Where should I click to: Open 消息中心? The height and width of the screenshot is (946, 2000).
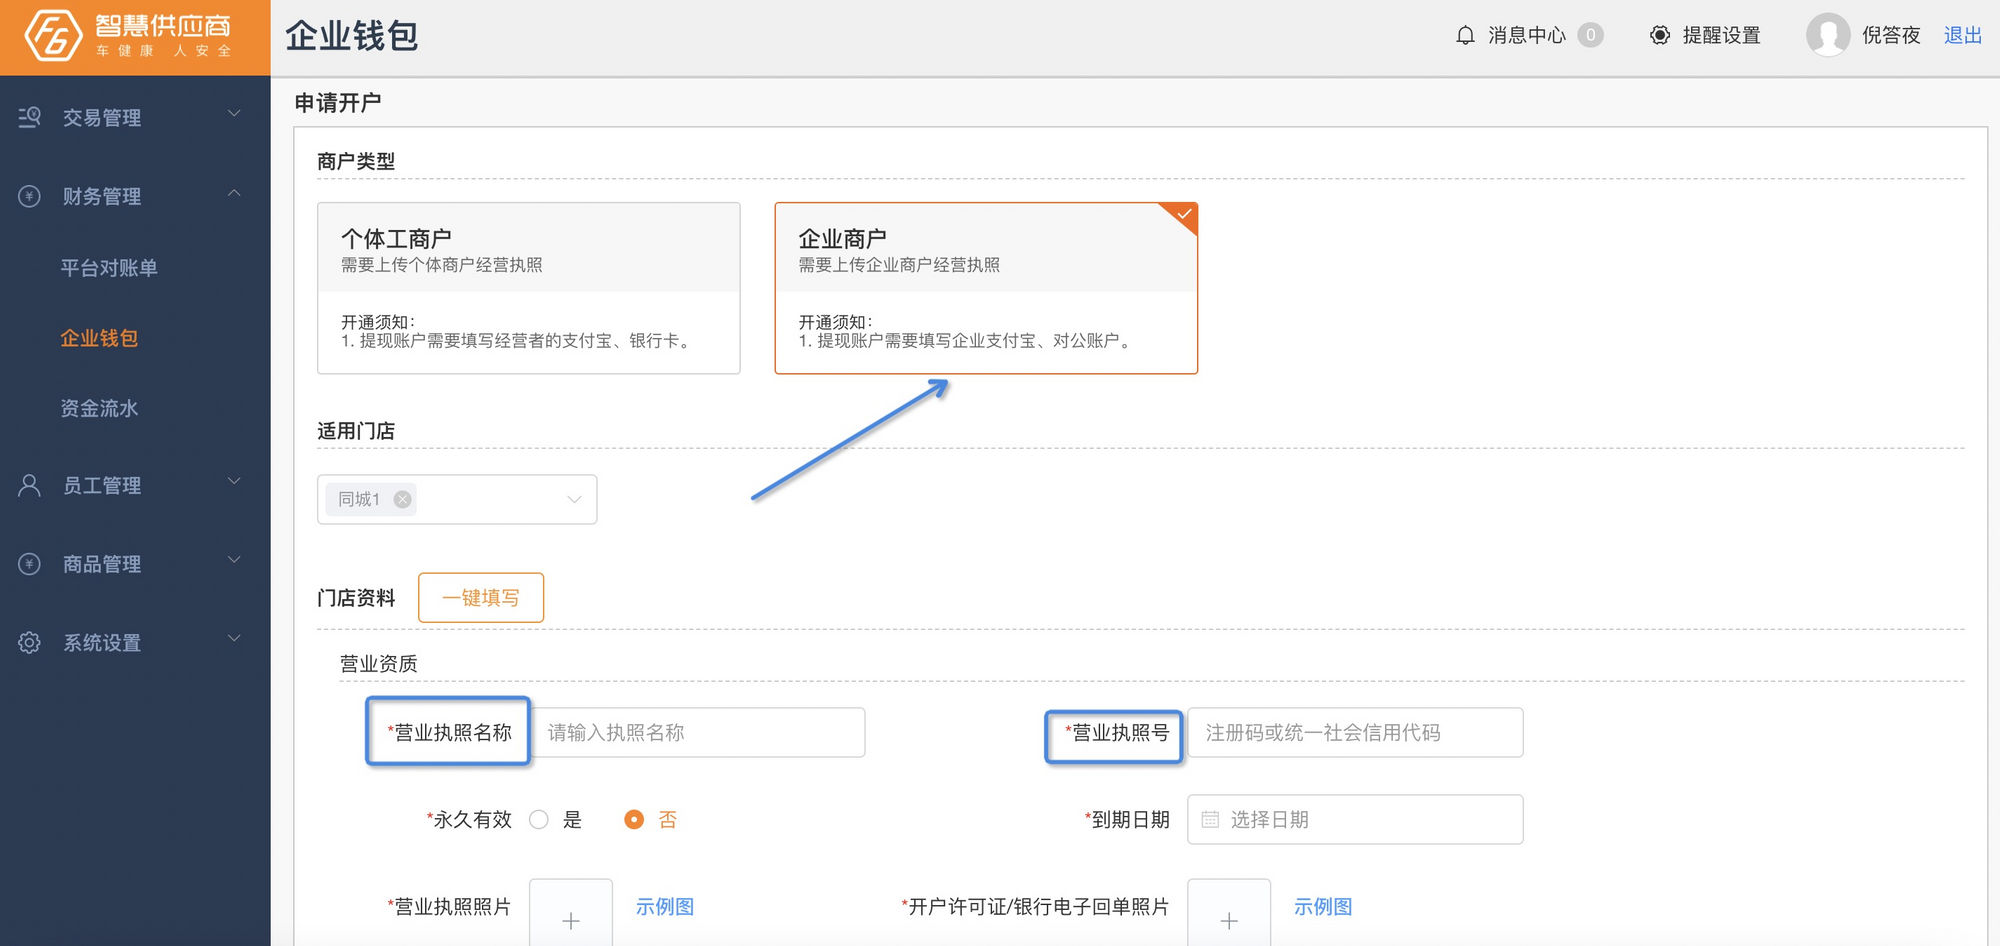1526,35
